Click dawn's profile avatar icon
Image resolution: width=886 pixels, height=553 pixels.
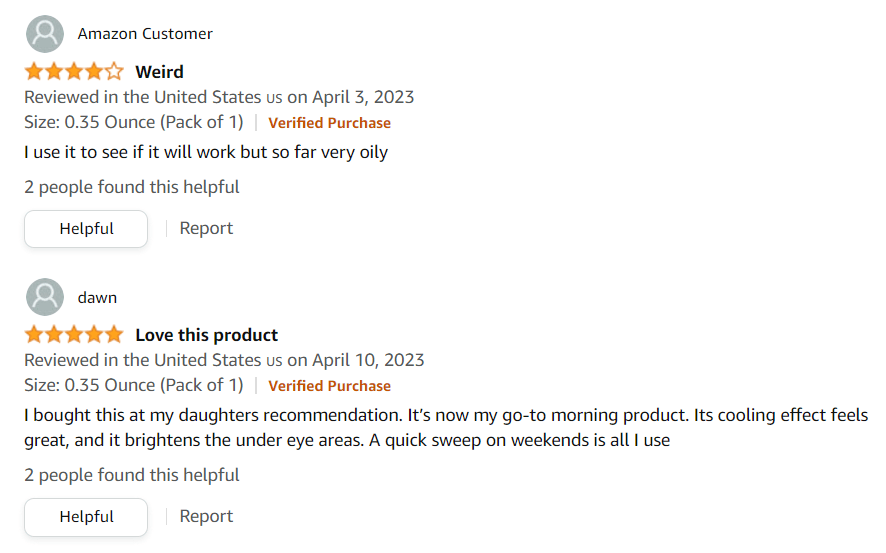[45, 298]
